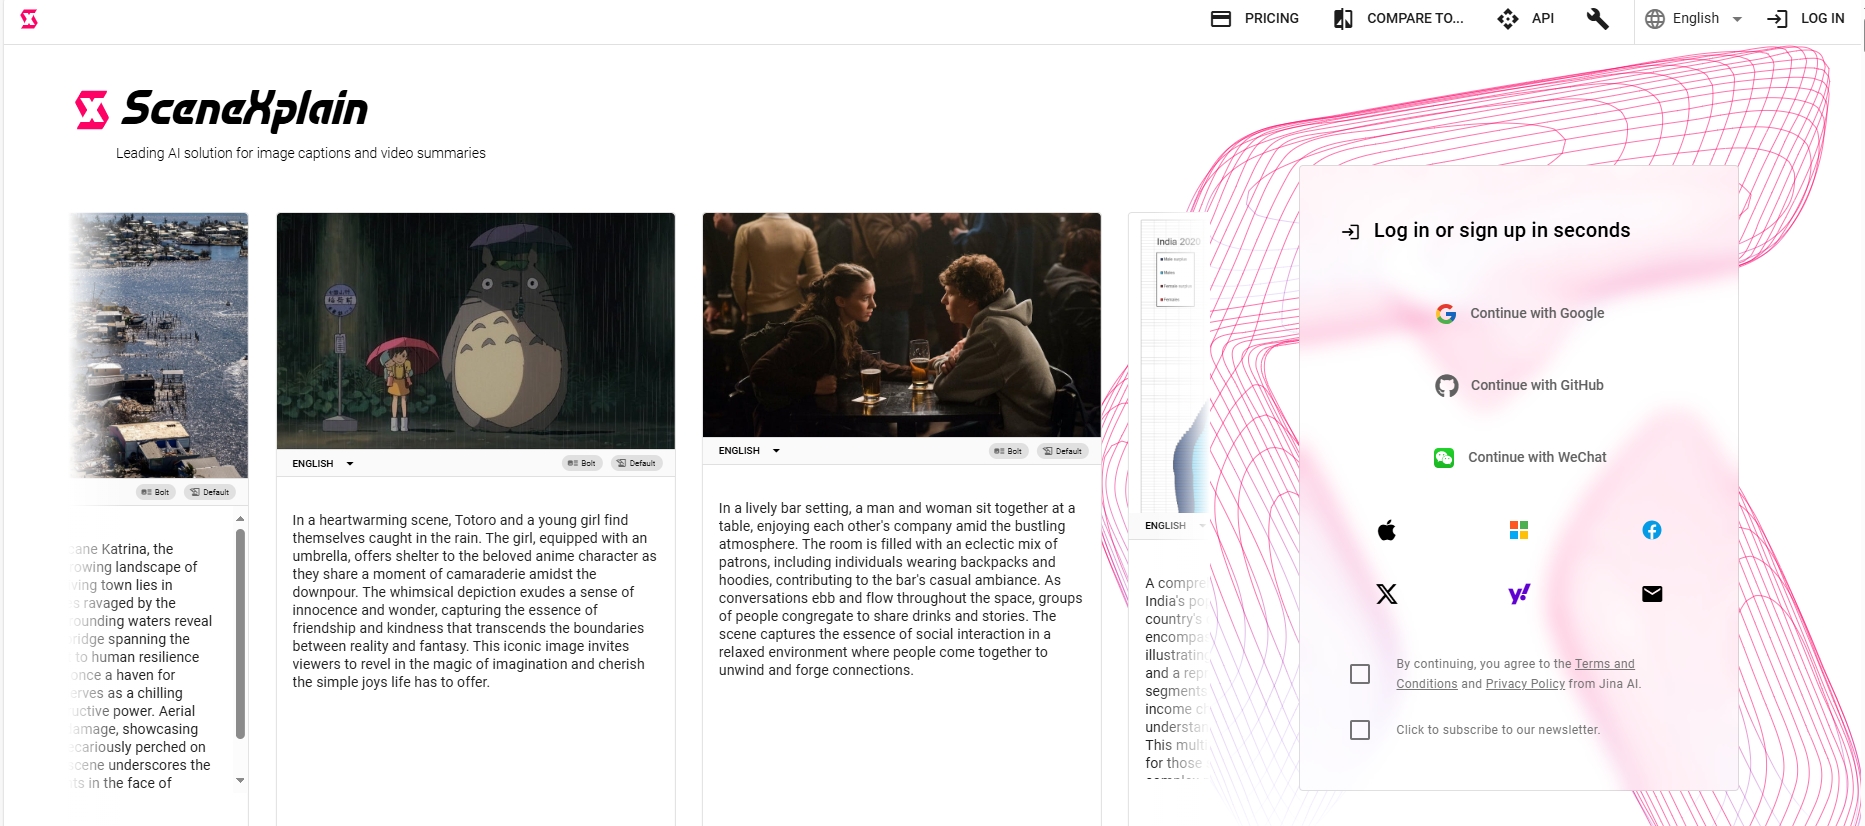This screenshot has height=826, width=1865.
Task: Continue with GitHub
Action: point(1519,385)
